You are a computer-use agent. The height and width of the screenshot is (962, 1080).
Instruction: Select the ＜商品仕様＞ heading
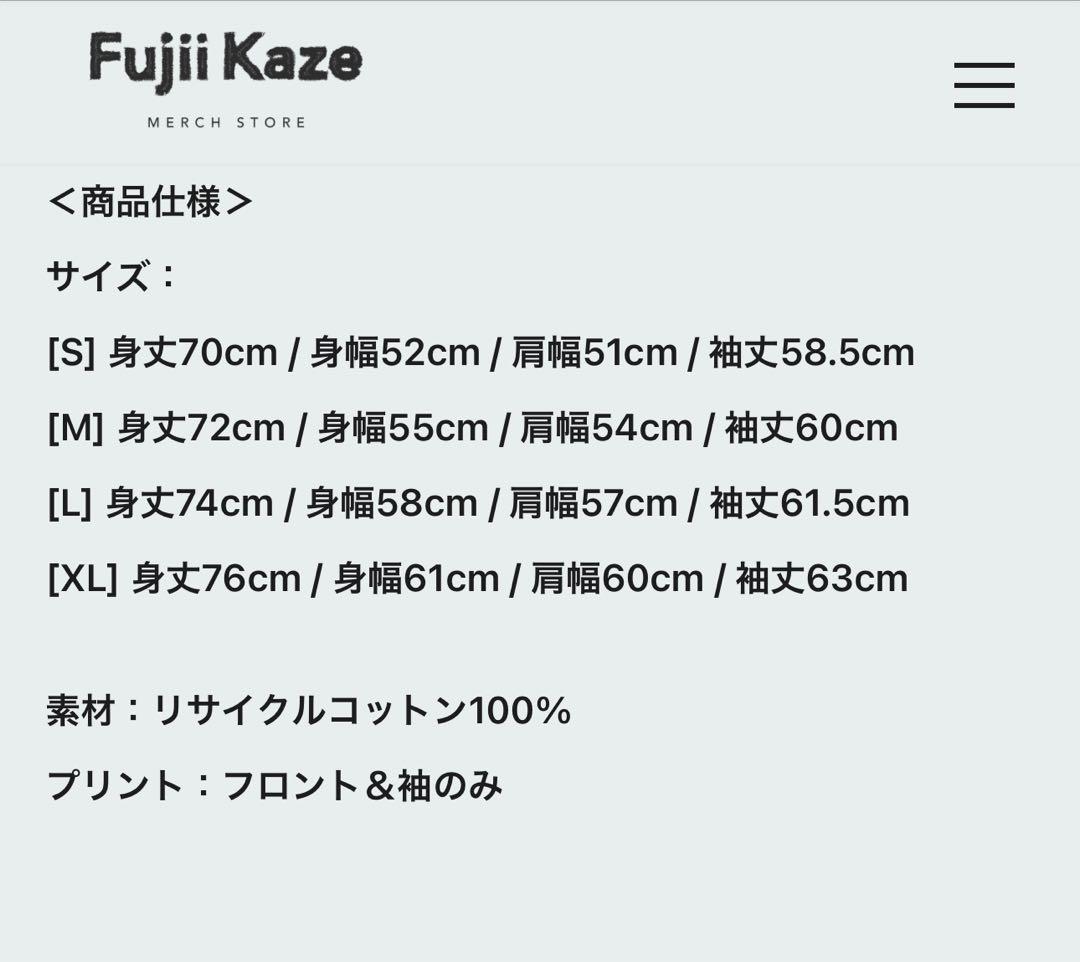coord(150,202)
